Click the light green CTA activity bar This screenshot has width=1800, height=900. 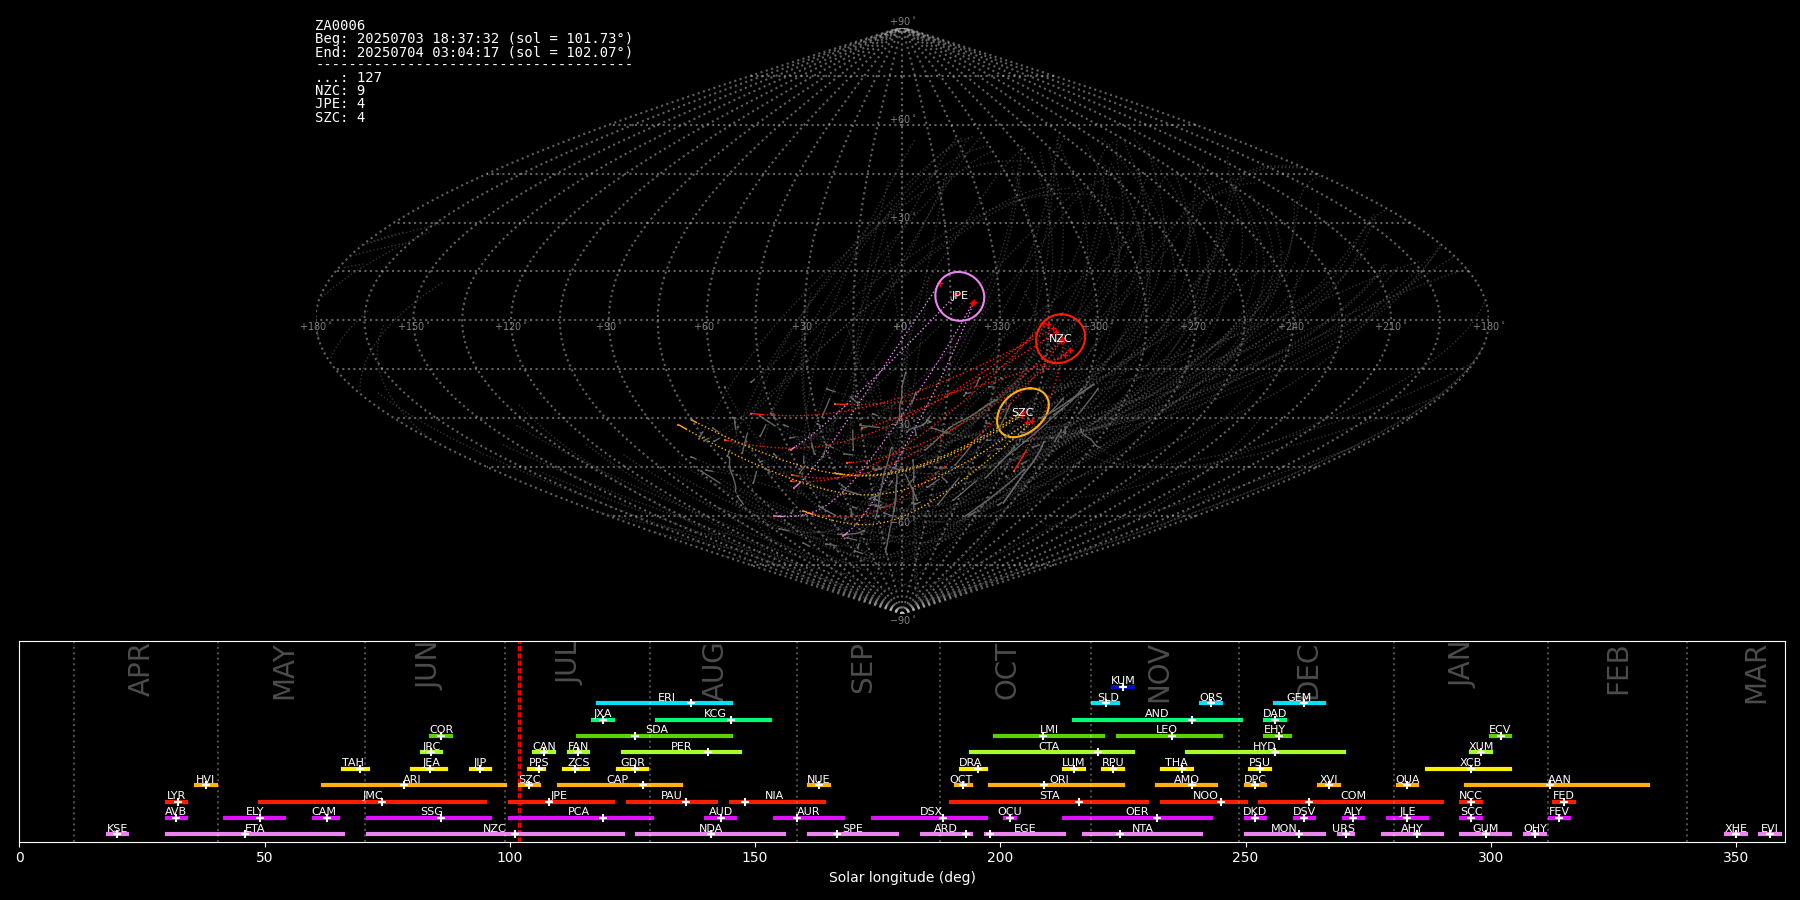(1052, 752)
